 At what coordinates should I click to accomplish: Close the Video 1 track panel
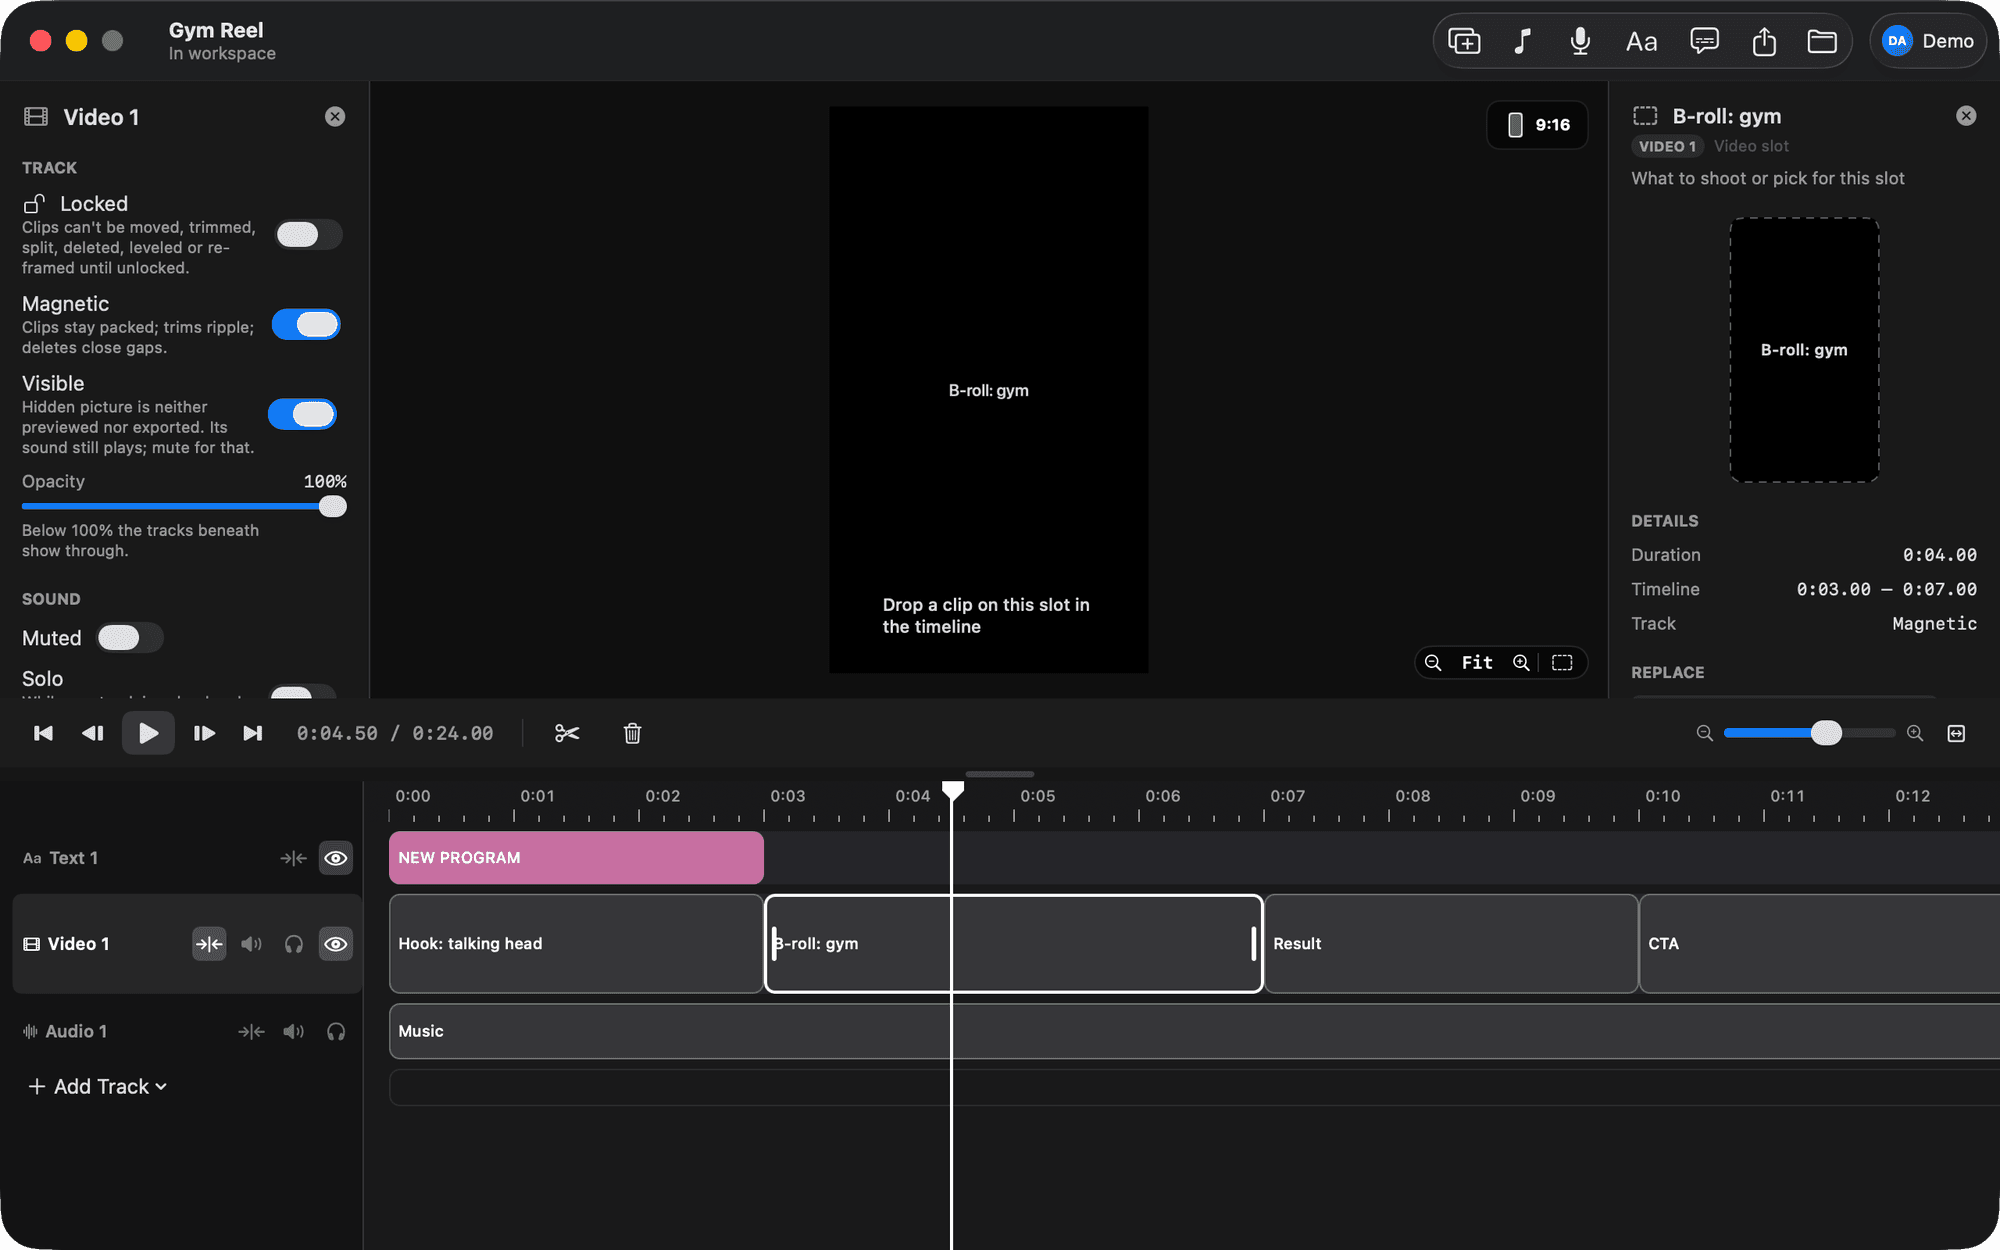coord(335,117)
